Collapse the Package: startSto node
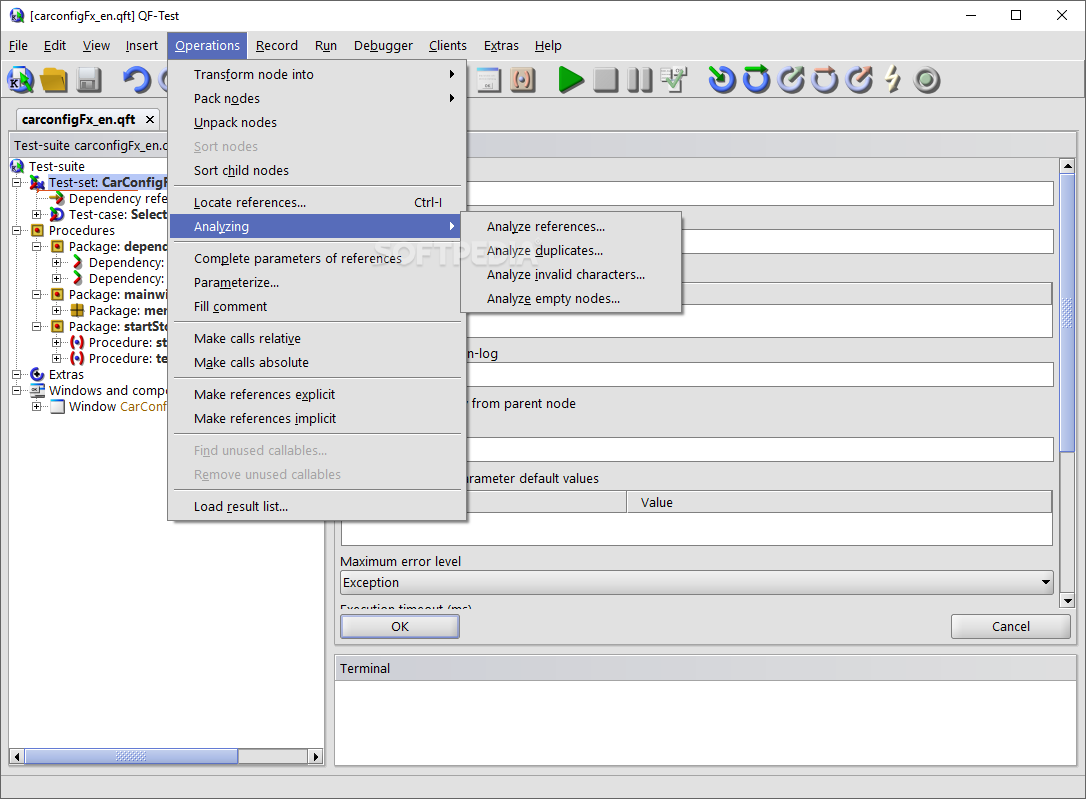The width and height of the screenshot is (1086, 799). pos(37,326)
